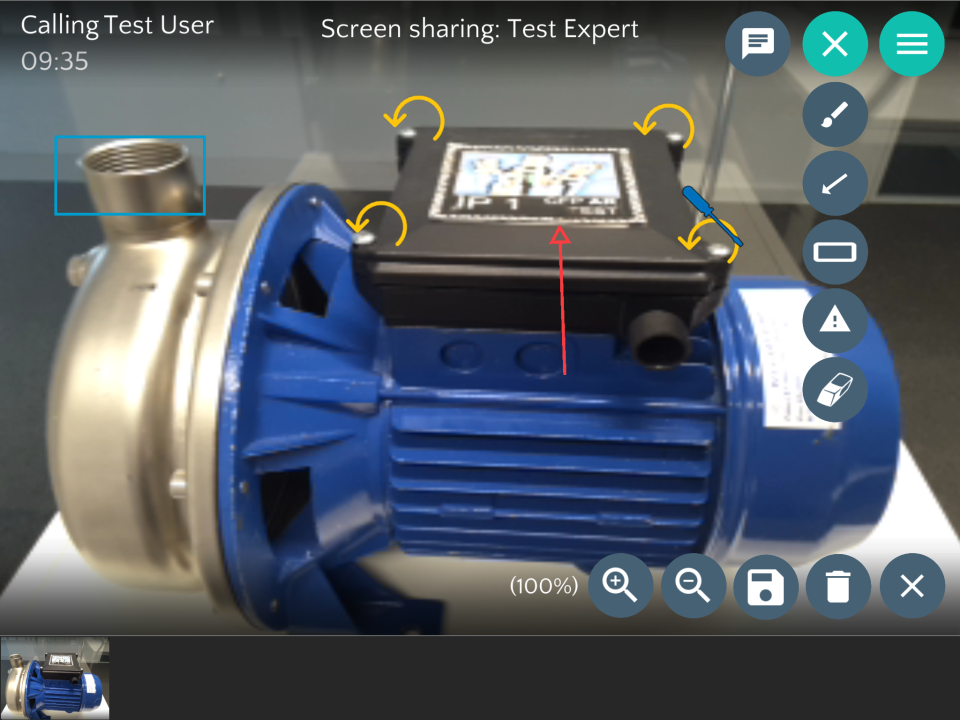960x720 pixels.
Task: Click the blue rectangle highlight on pipe
Action: coord(130,175)
